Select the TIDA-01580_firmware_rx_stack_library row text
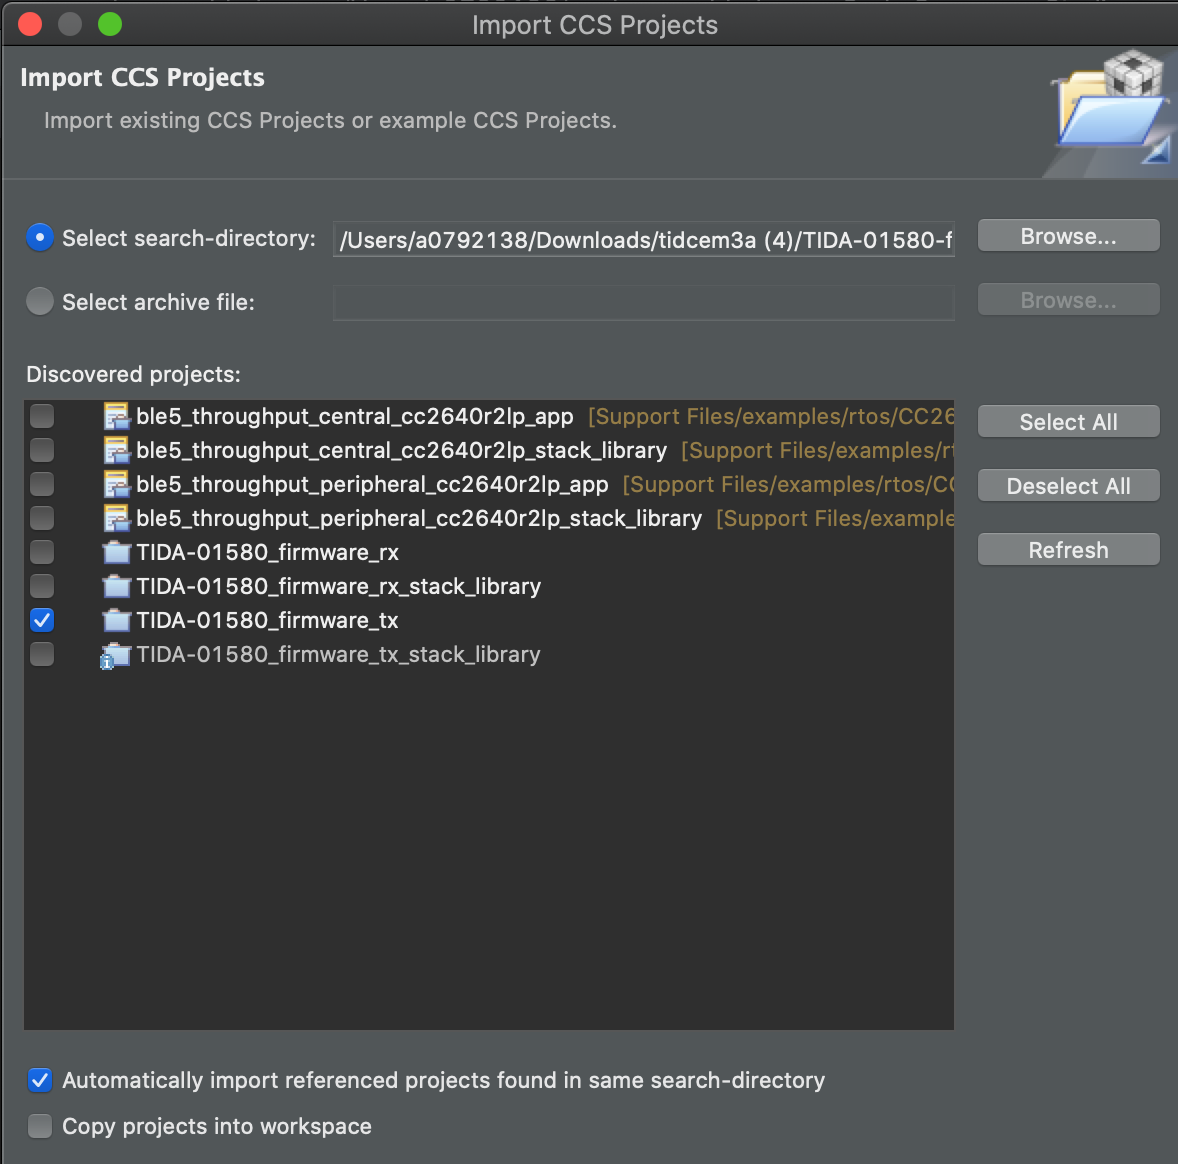 [338, 586]
